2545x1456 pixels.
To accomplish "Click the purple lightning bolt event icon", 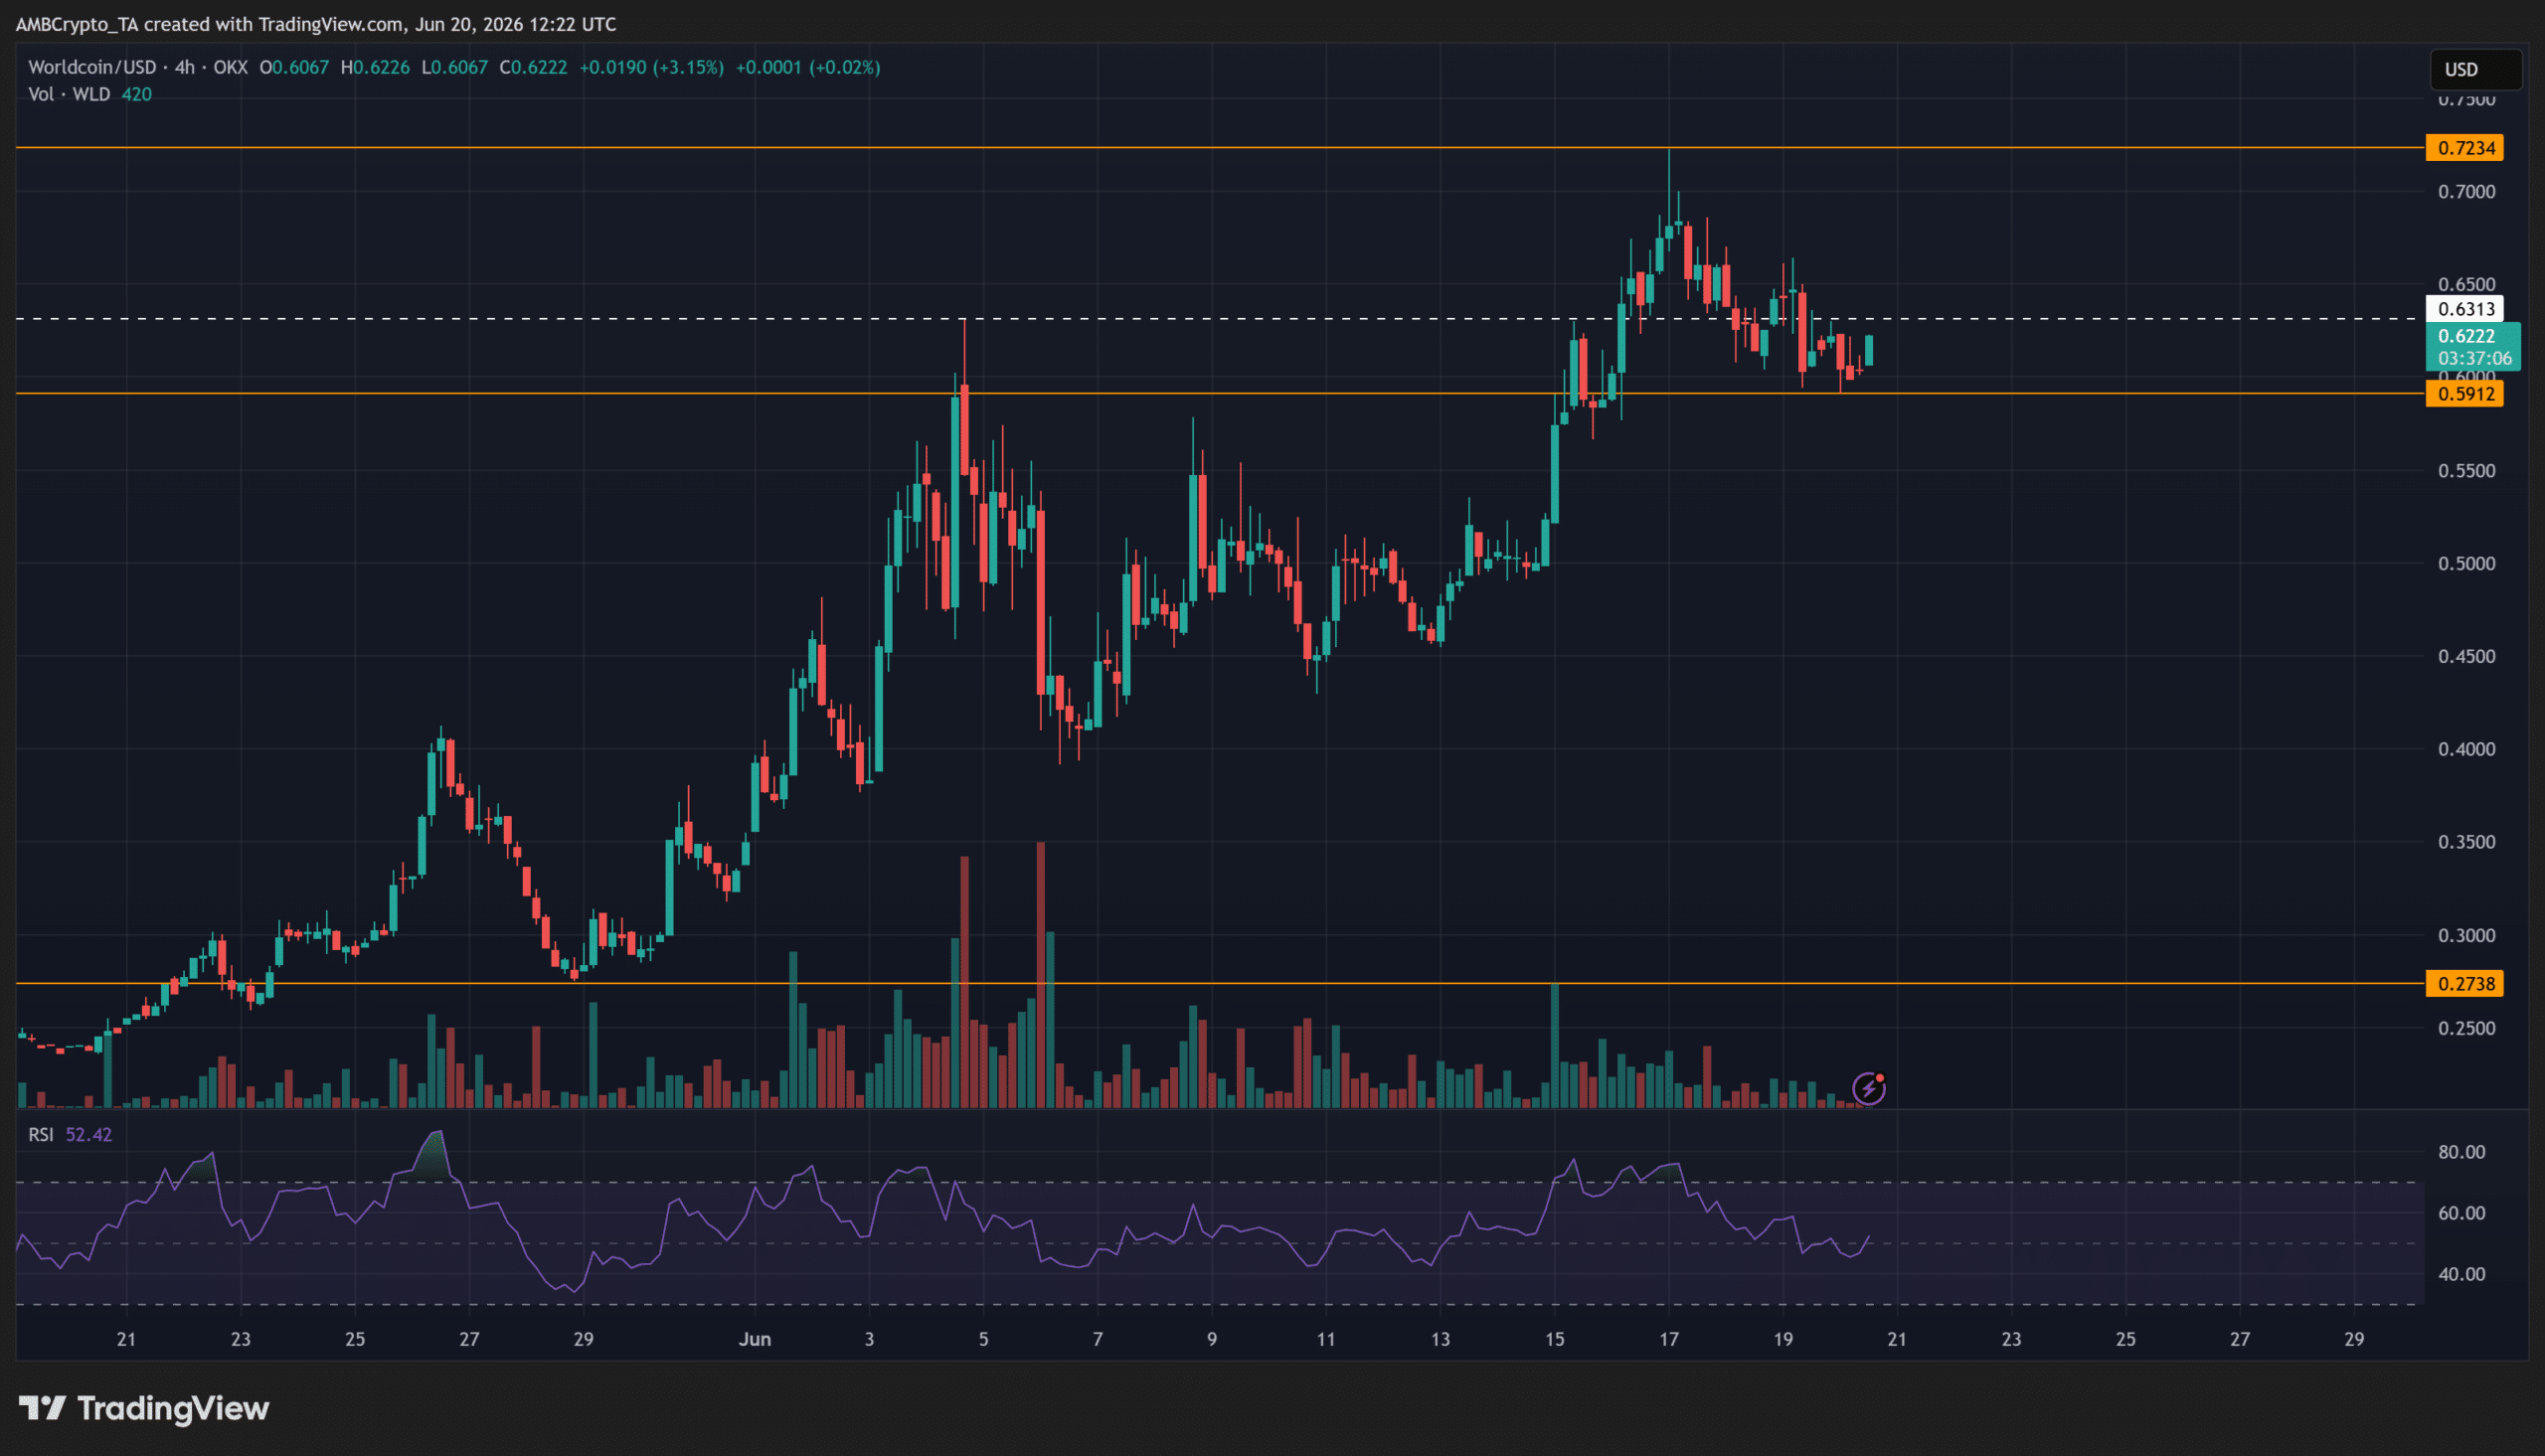I will [1868, 1088].
